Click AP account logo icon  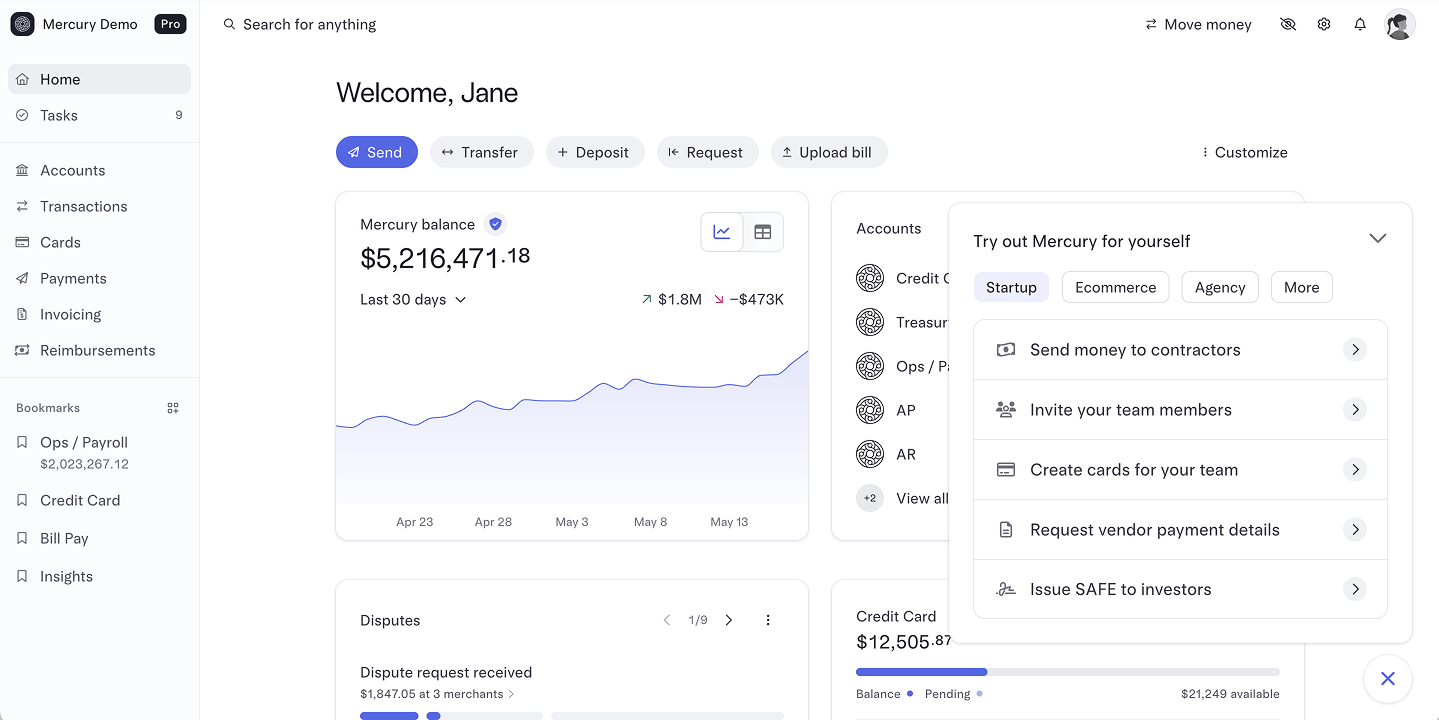coord(870,410)
